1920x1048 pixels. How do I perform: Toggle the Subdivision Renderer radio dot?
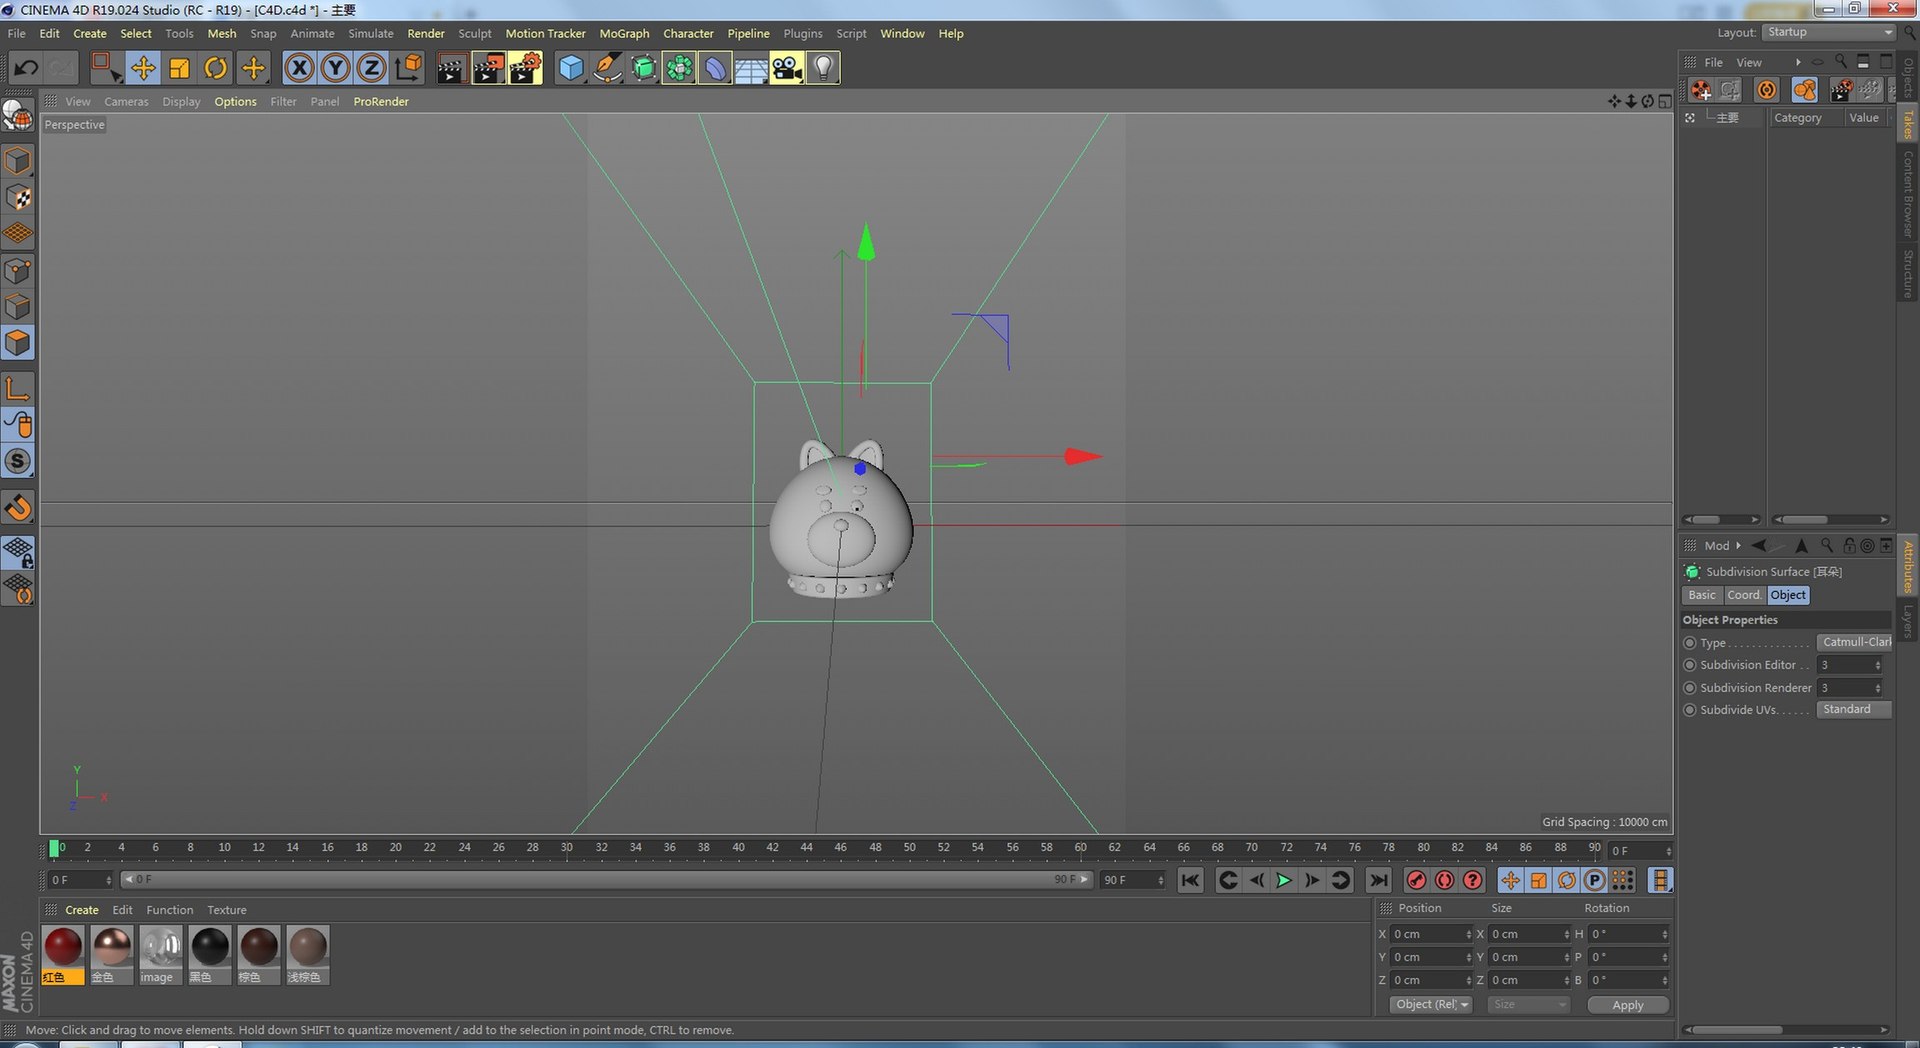click(x=1690, y=688)
